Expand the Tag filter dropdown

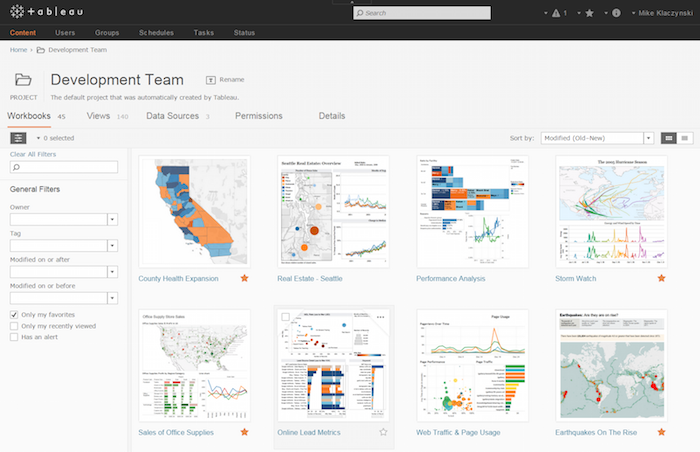click(x=113, y=245)
